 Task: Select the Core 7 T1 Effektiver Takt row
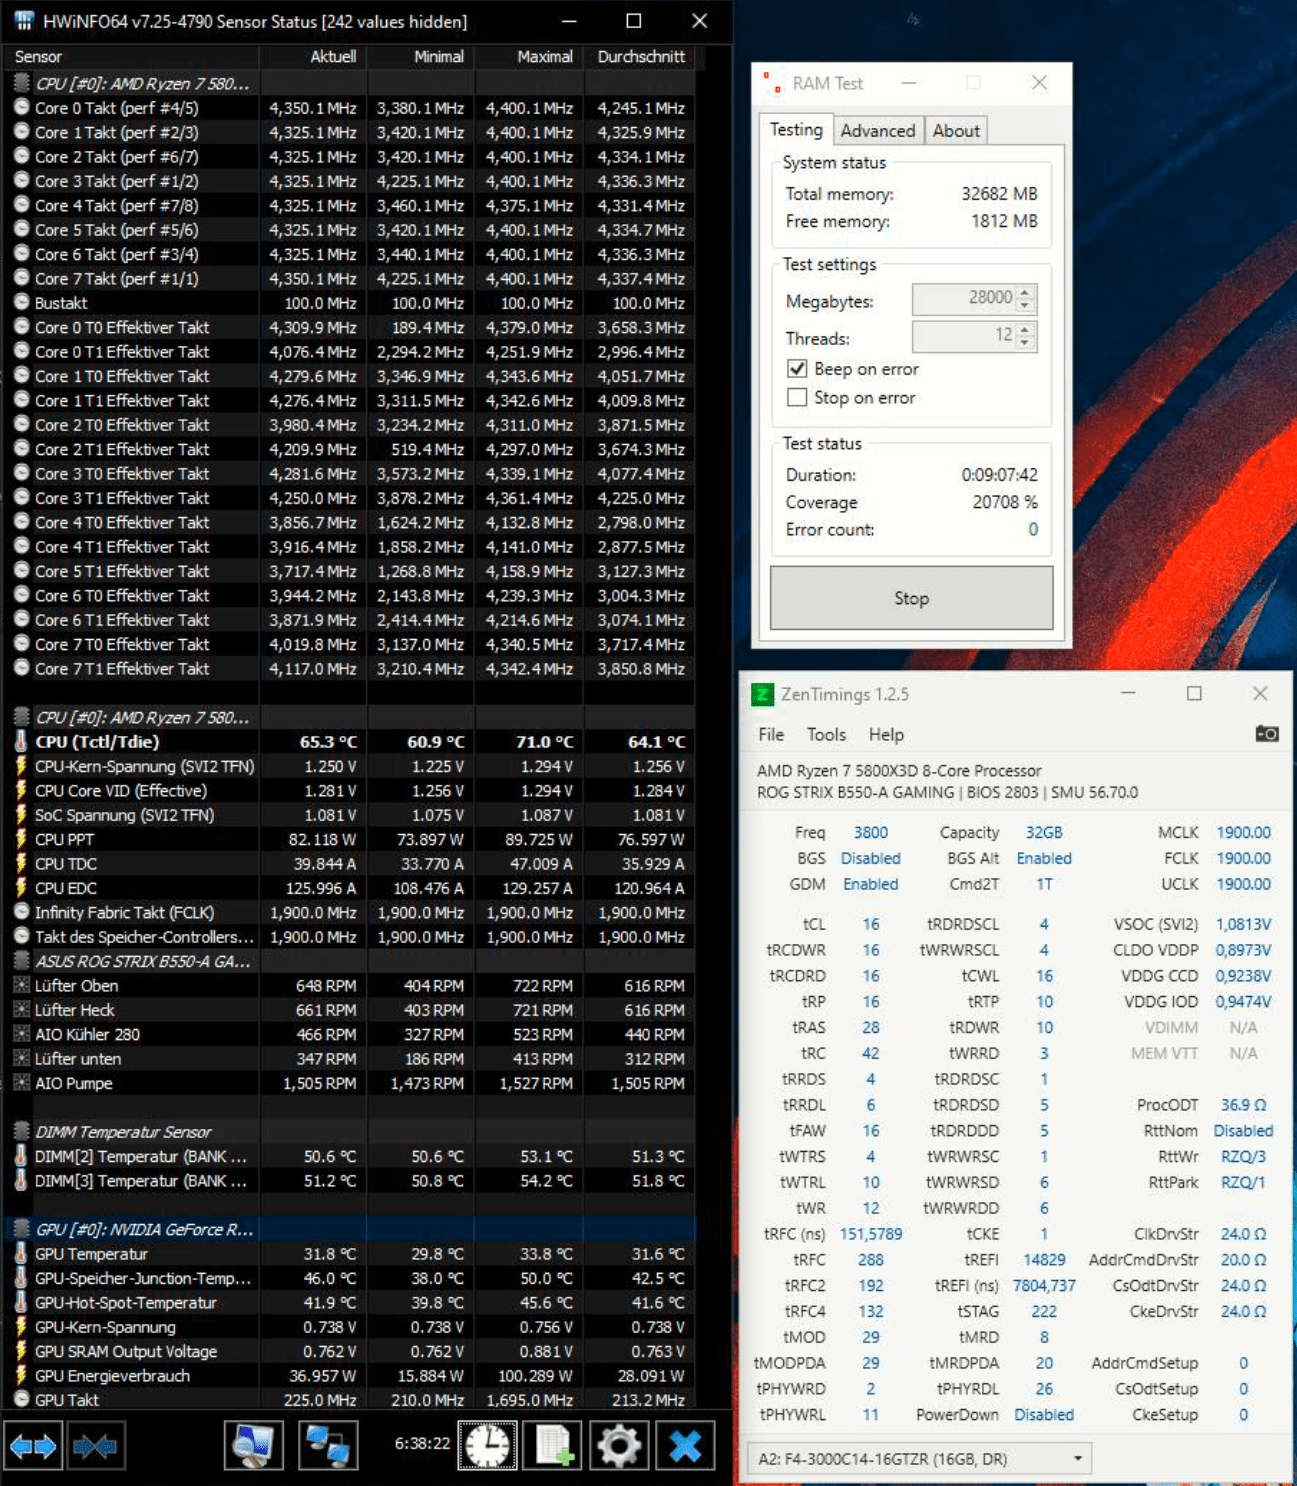350,669
